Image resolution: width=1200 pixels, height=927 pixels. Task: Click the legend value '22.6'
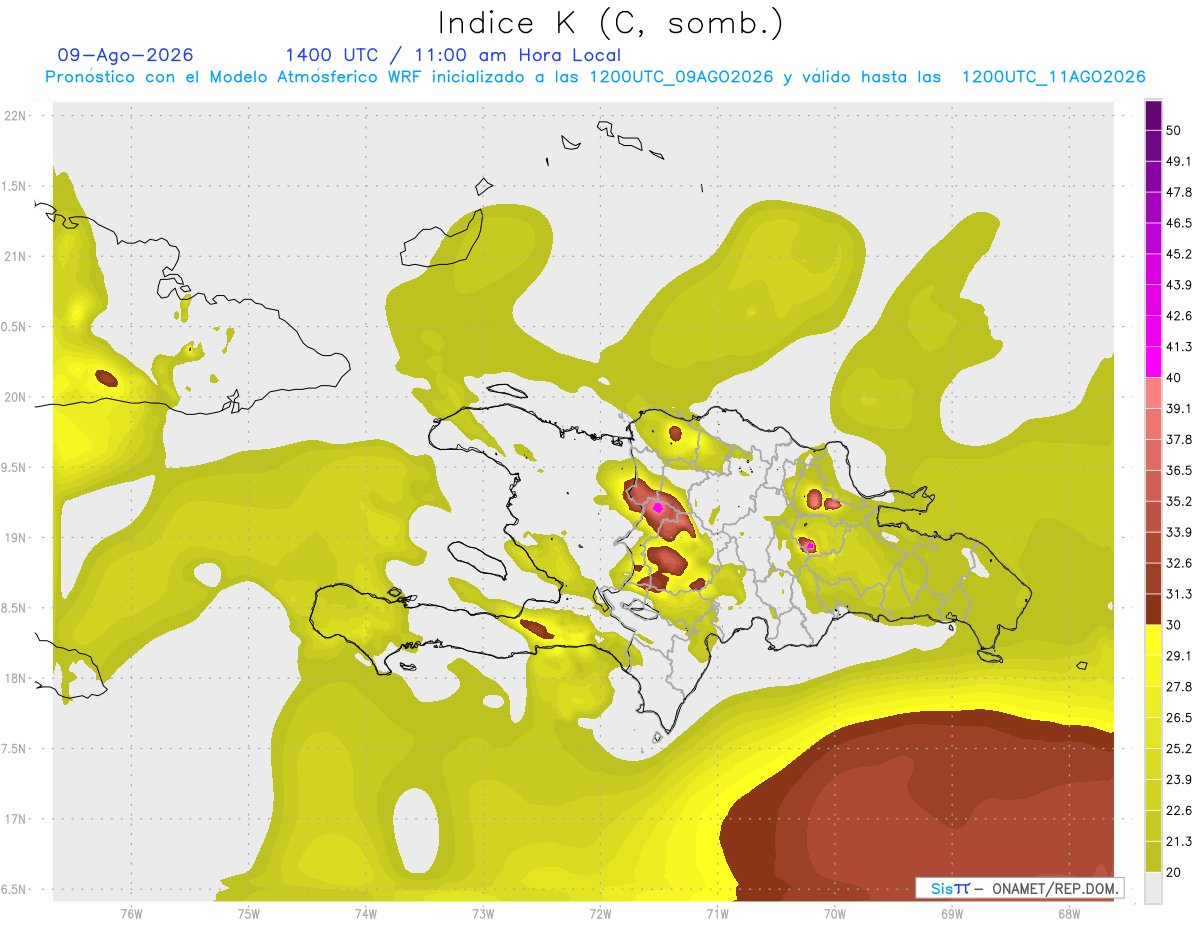click(1179, 810)
